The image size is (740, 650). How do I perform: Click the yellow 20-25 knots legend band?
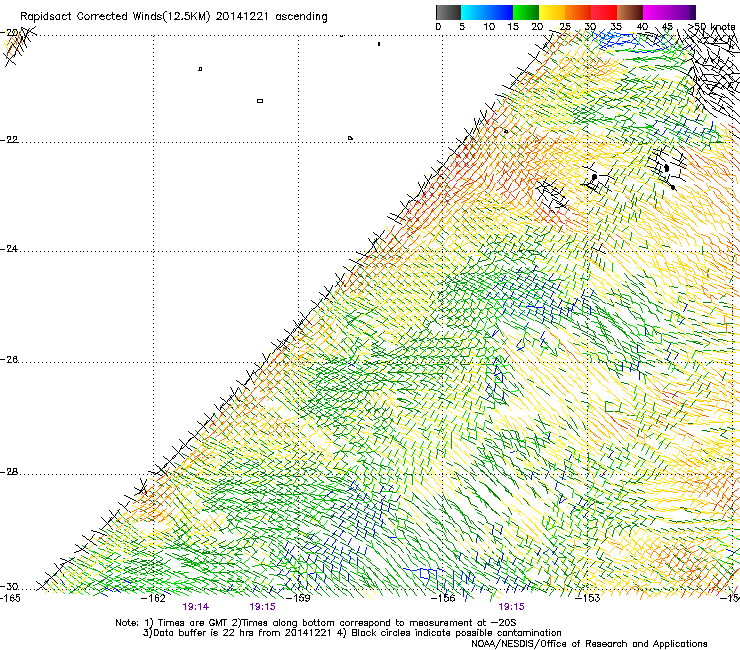(552, 12)
